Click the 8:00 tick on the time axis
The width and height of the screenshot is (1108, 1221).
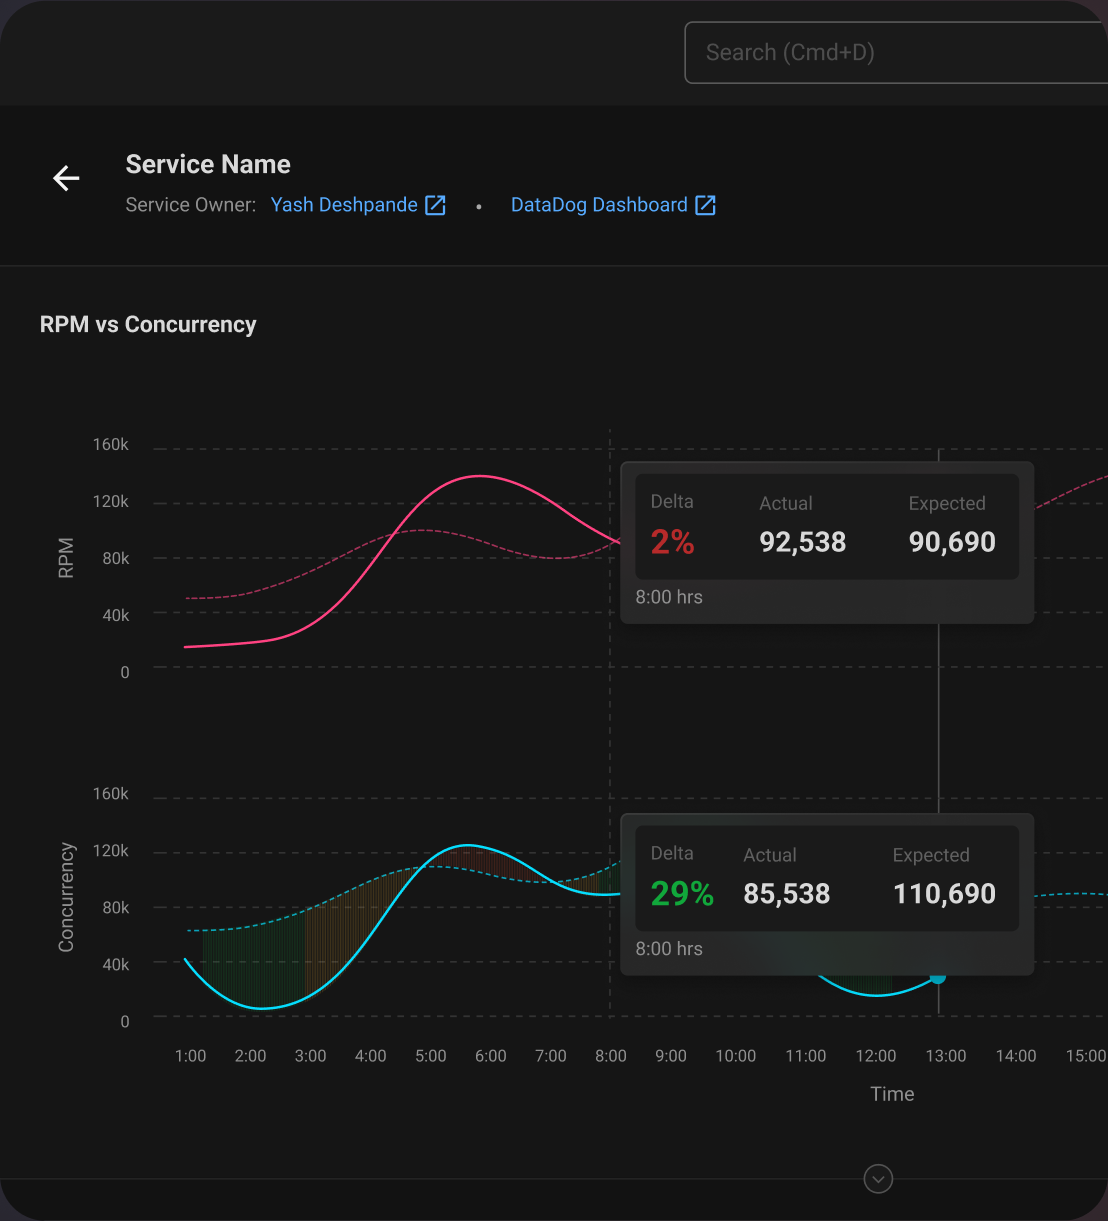tap(610, 1056)
